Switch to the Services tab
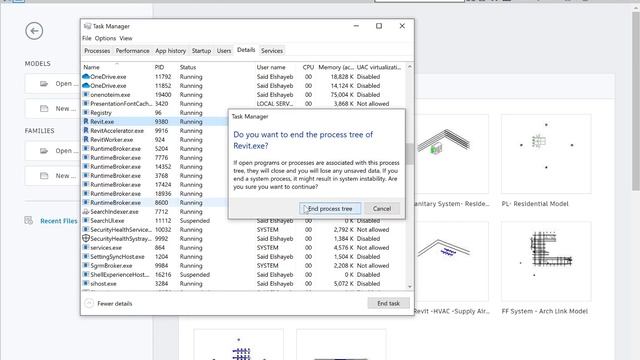 point(272,51)
